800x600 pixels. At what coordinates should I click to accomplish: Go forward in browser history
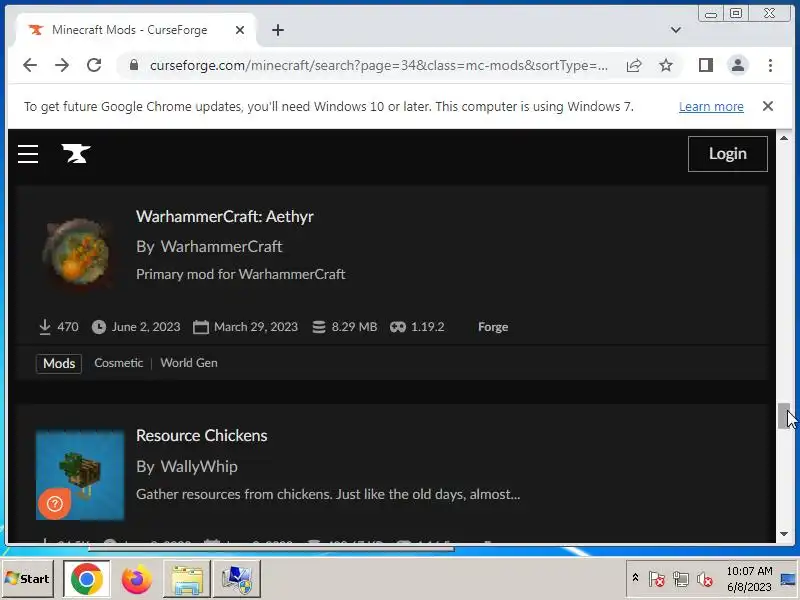[62, 65]
